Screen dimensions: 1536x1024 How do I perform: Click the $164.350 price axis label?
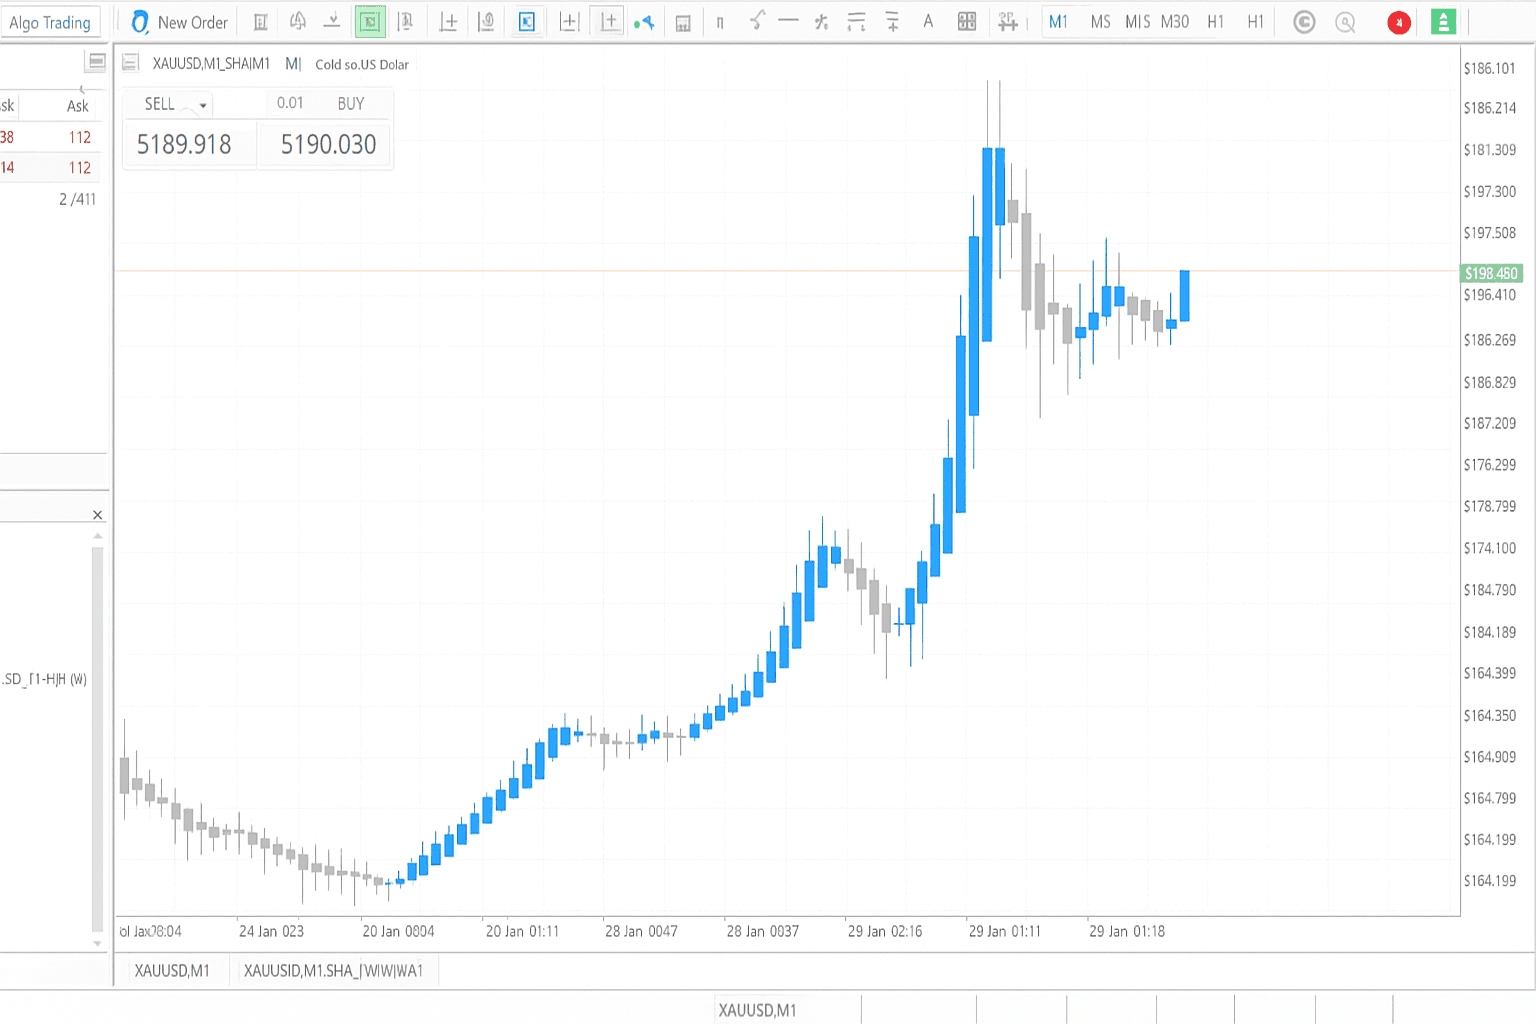coord(1489,716)
